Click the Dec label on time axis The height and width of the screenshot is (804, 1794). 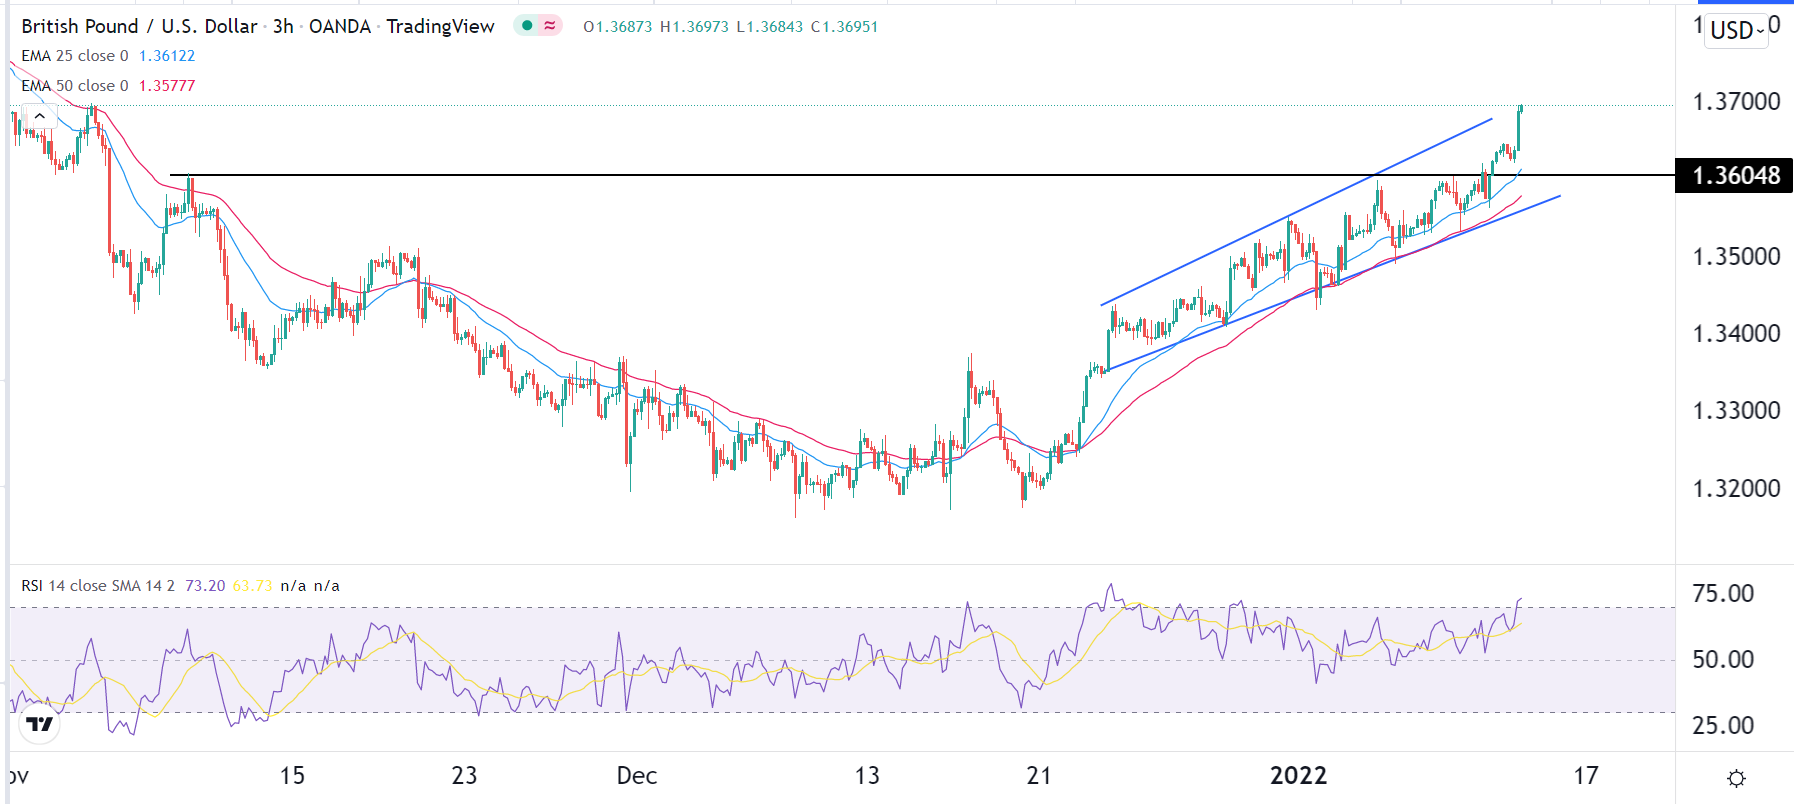(637, 776)
